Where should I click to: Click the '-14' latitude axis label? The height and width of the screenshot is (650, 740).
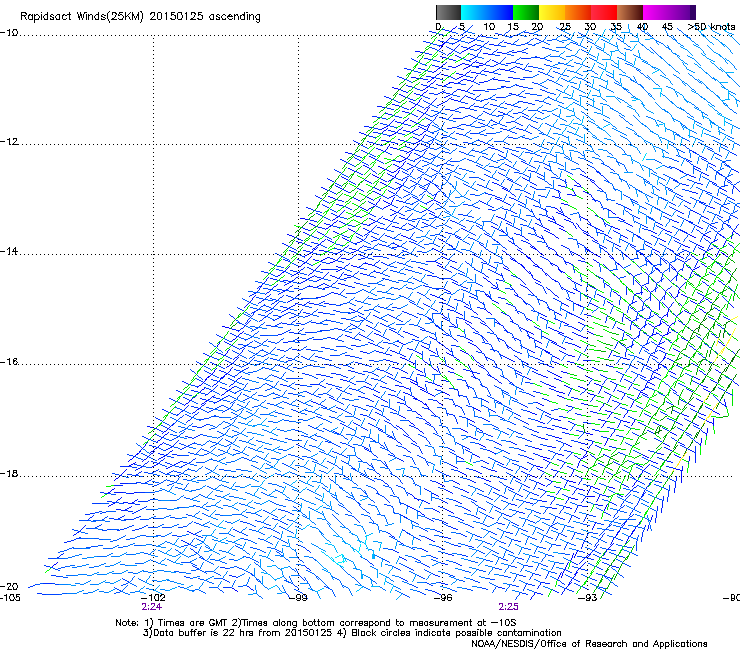pos(9,251)
